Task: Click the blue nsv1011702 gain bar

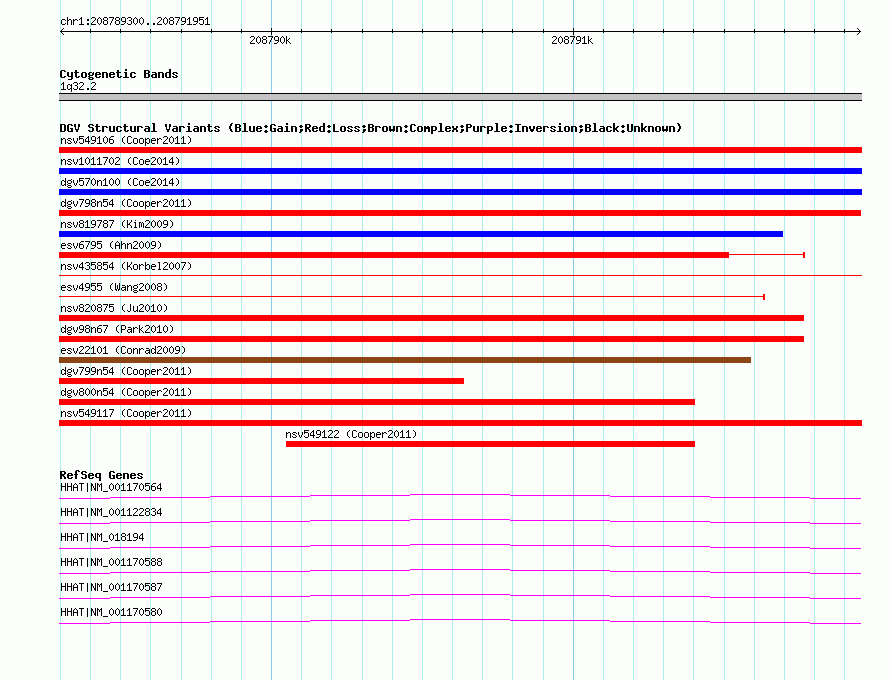Action: point(460,171)
